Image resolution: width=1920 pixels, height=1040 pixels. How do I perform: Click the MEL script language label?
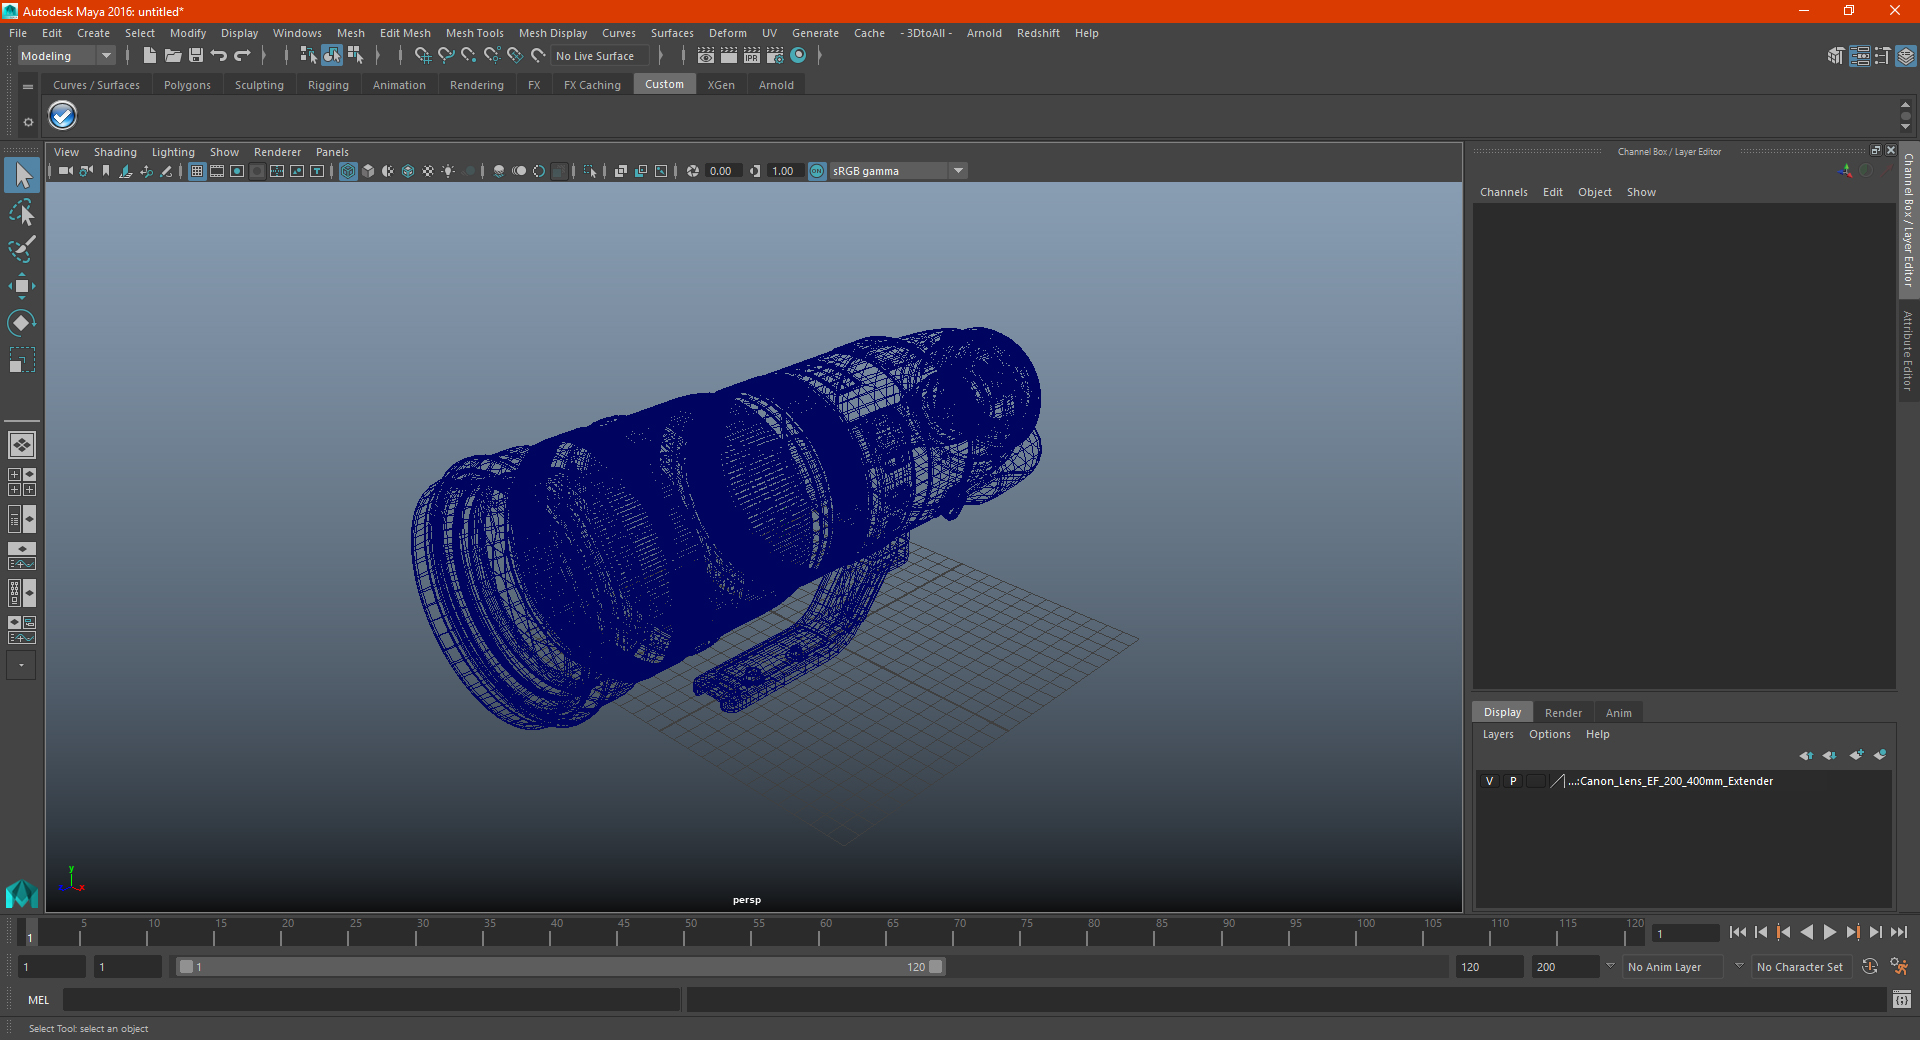tap(39, 1000)
